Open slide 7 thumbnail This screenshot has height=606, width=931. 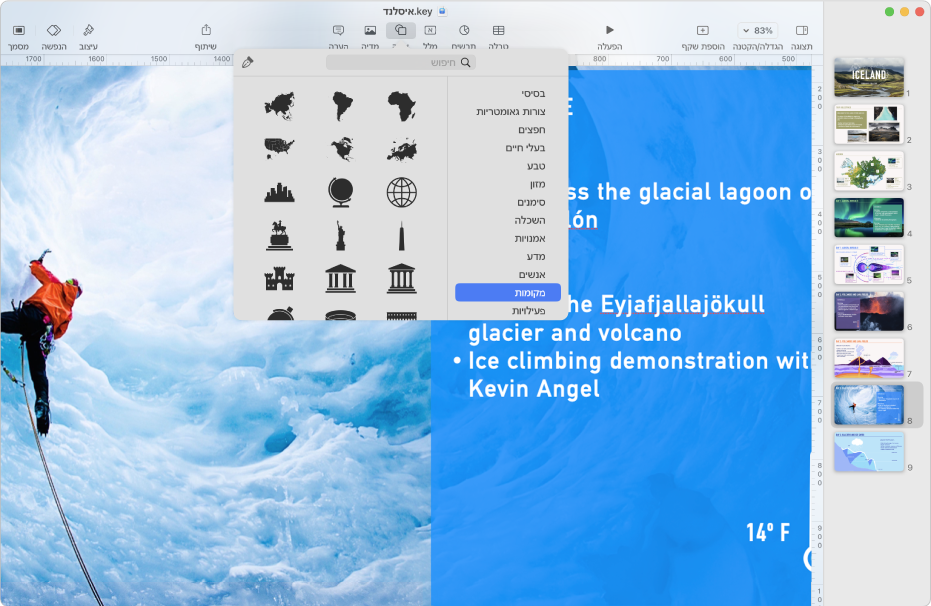tap(869, 358)
